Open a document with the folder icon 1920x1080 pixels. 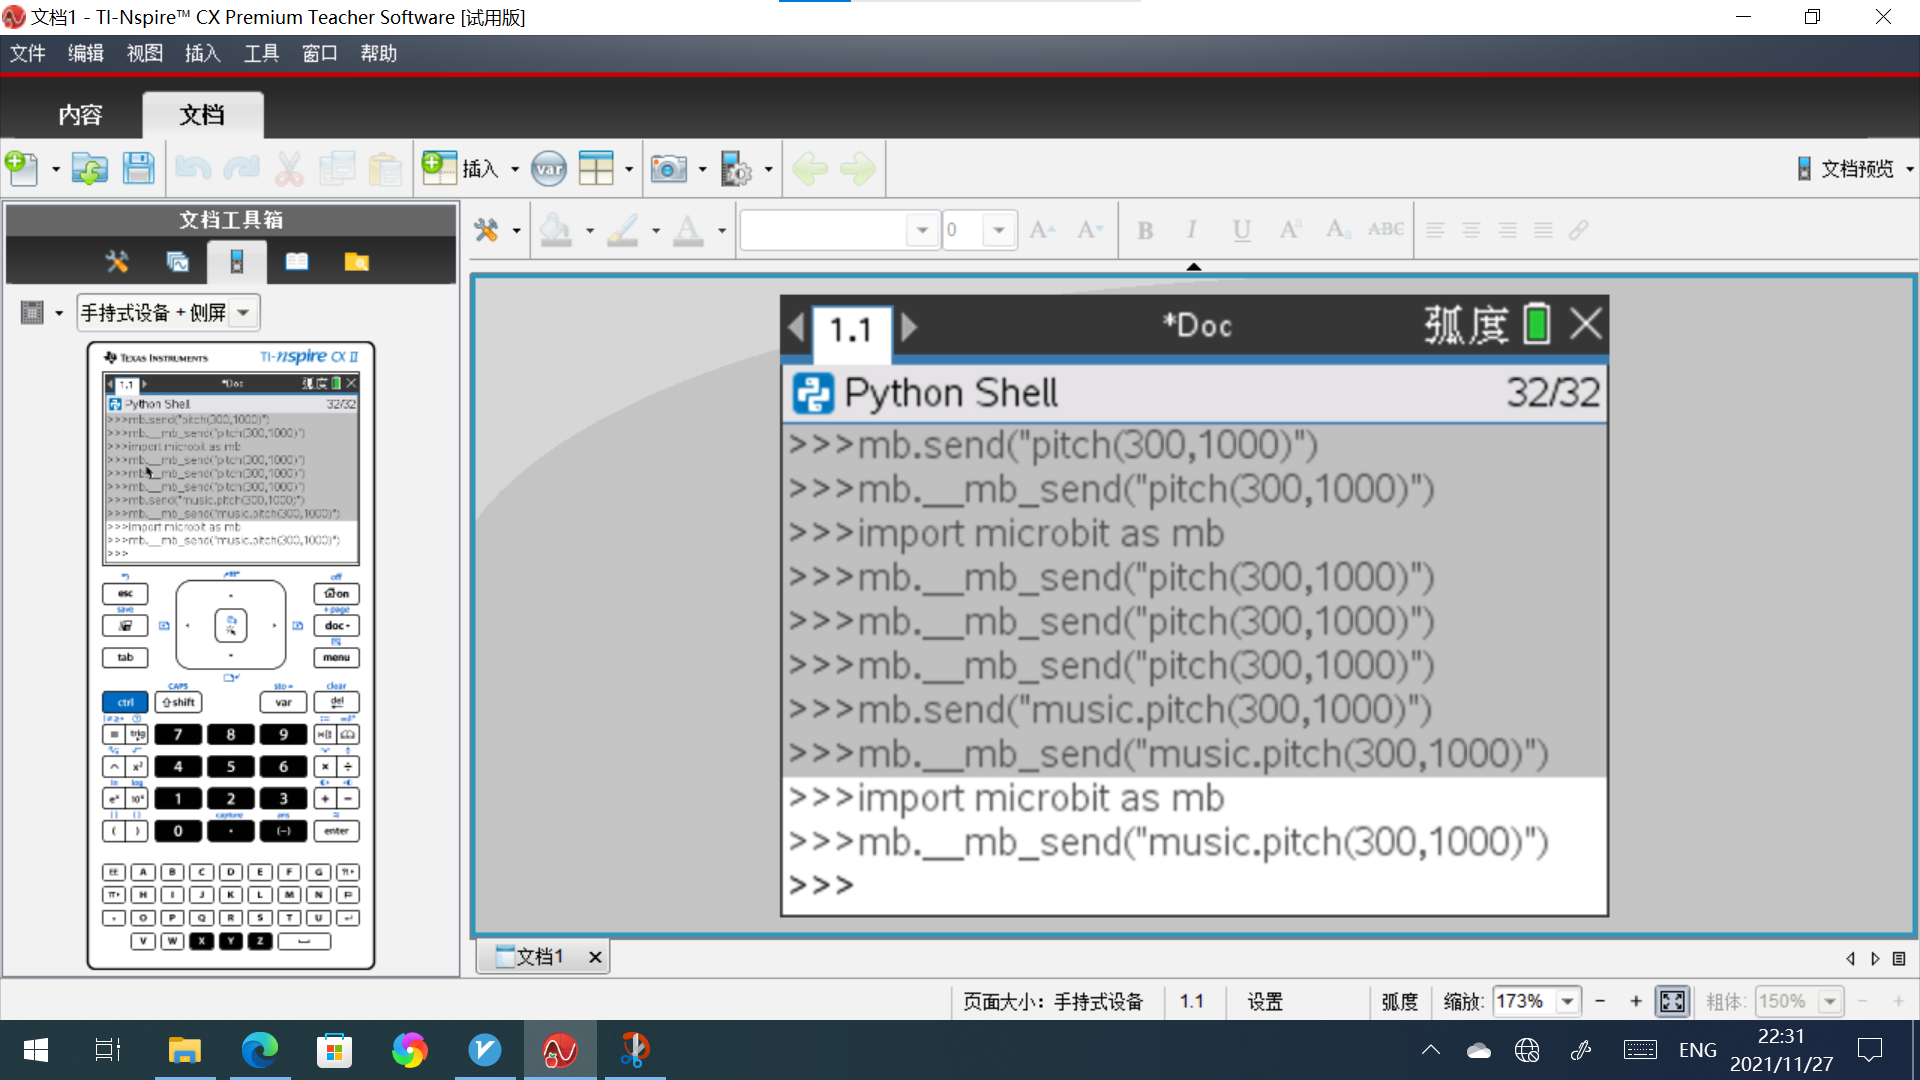click(90, 169)
